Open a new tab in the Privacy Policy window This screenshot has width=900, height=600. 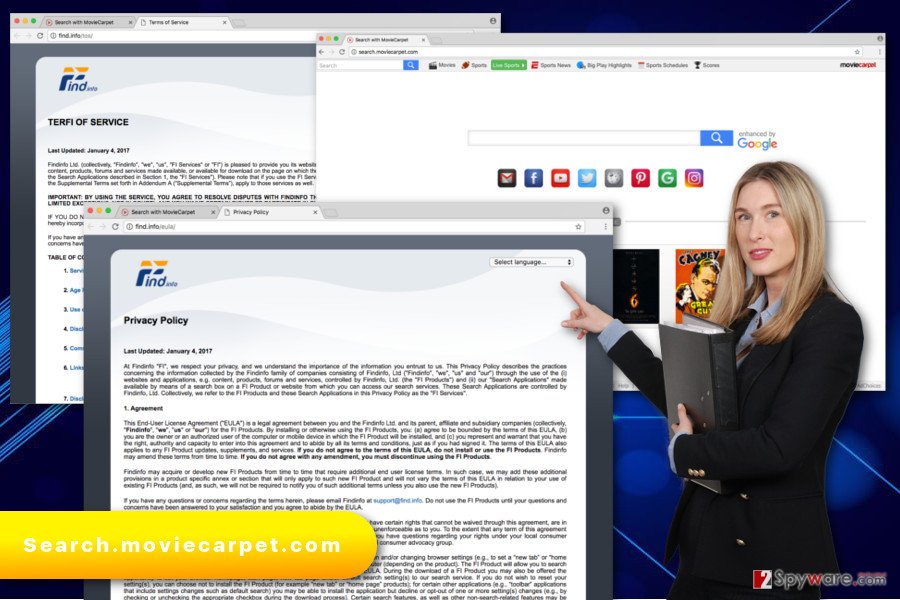[331, 212]
